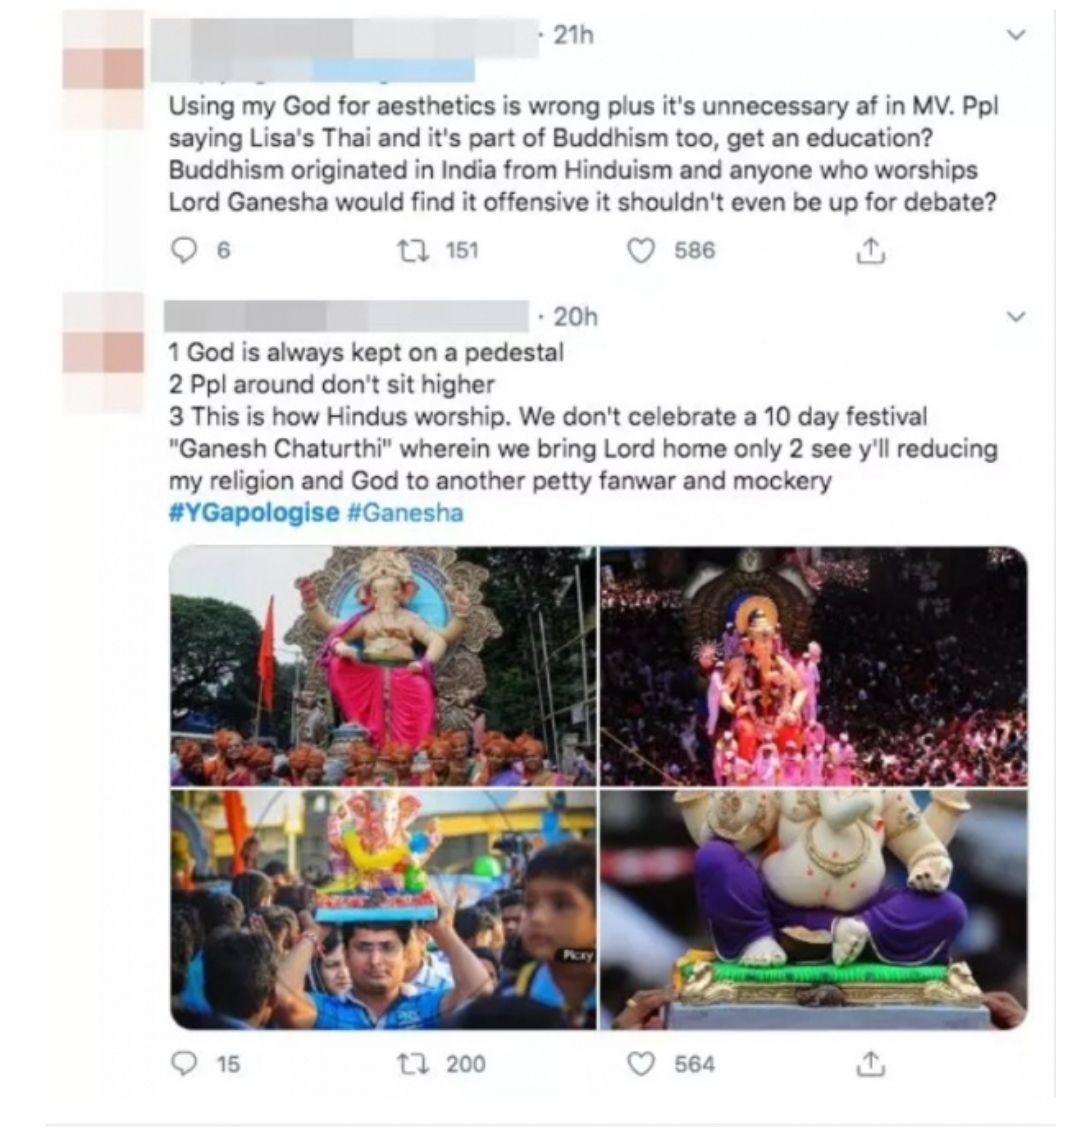The height and width of the screenshot is (1128, 1080).
Task: Open the nighttime crowd Ganesha photo
Action: 814,666
